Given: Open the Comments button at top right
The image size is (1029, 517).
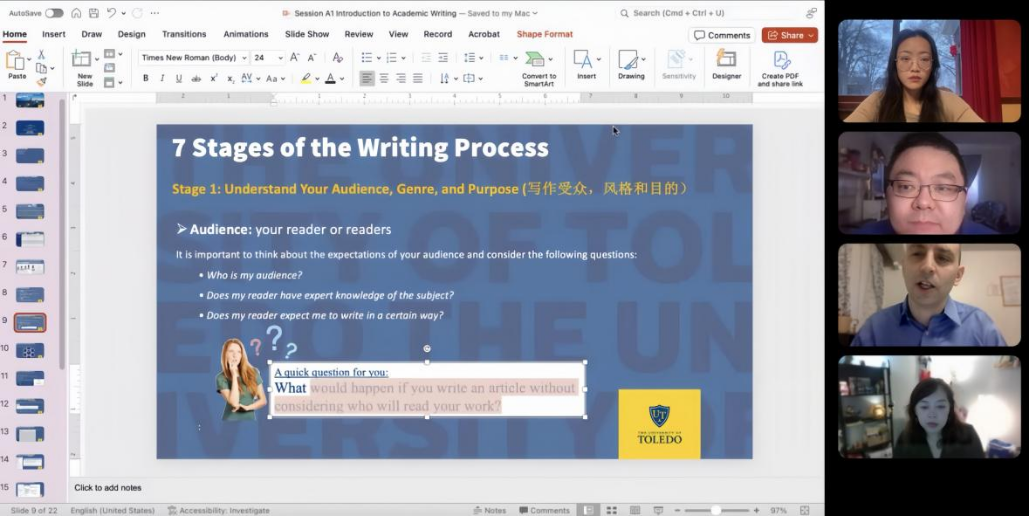Looking at the screenshot, I should click(722, 35).
